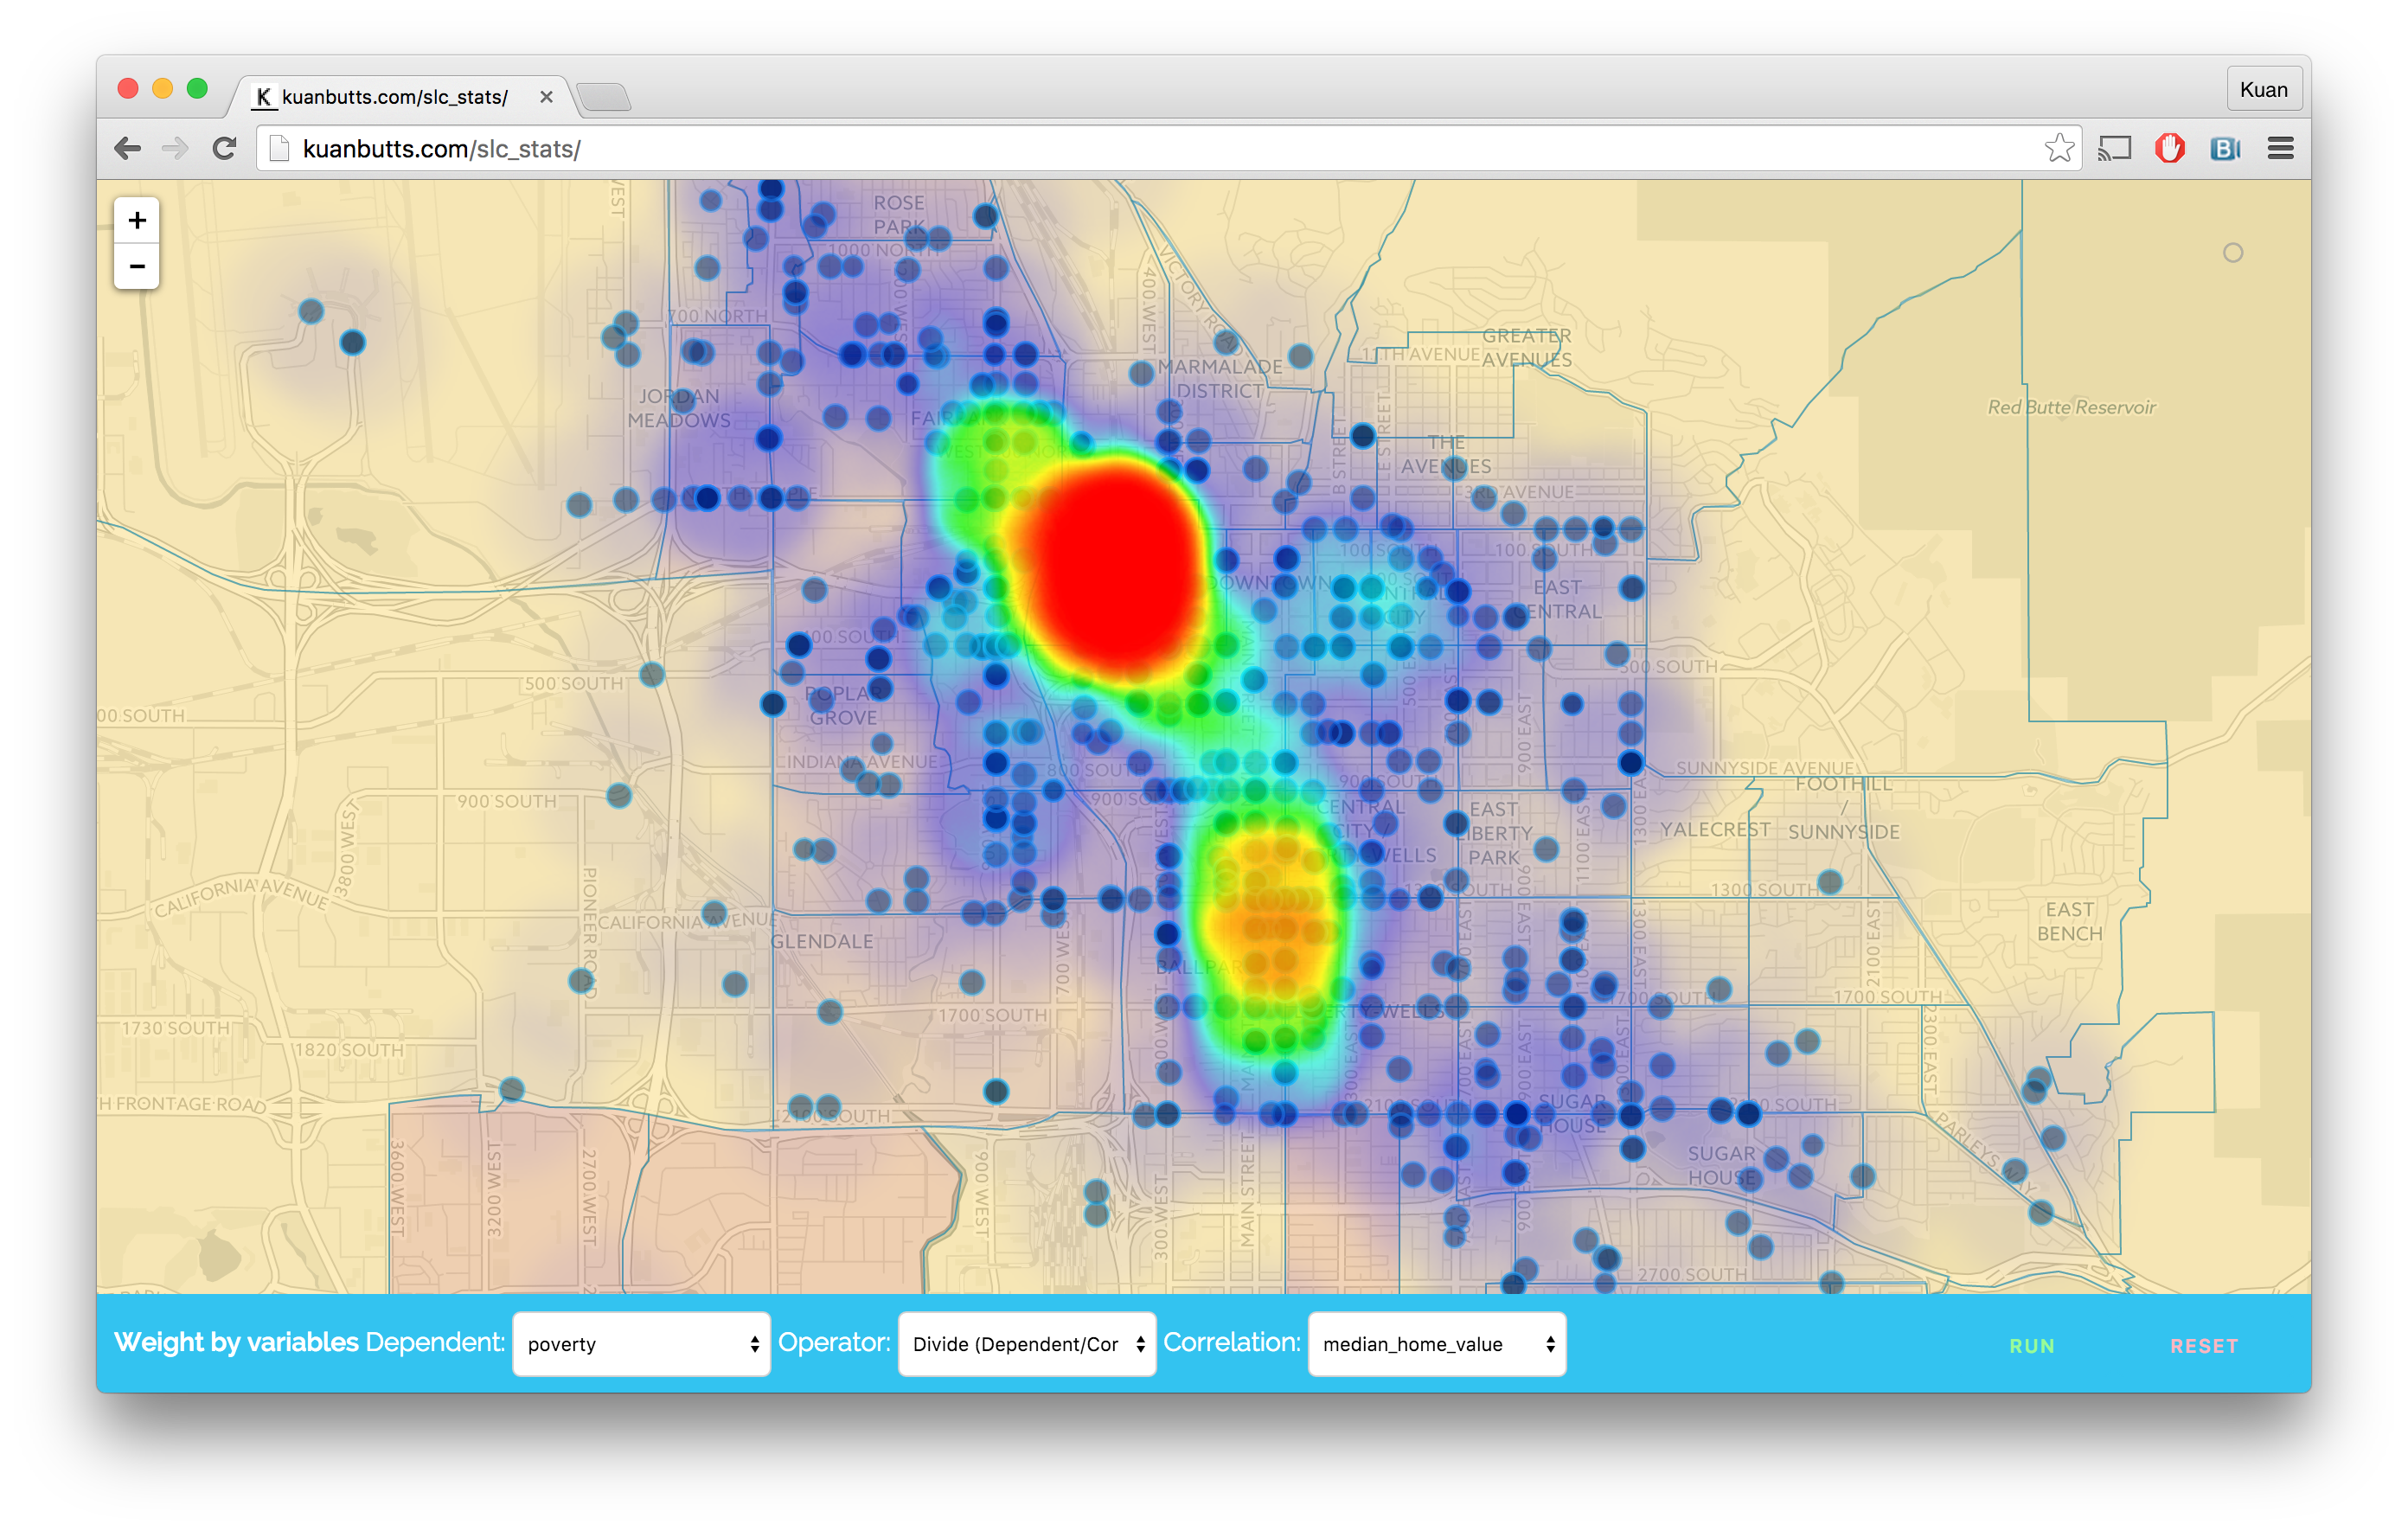Zoom in on the map
The height and width of the screenshot is (1531, 2408).
coord(137,220)
